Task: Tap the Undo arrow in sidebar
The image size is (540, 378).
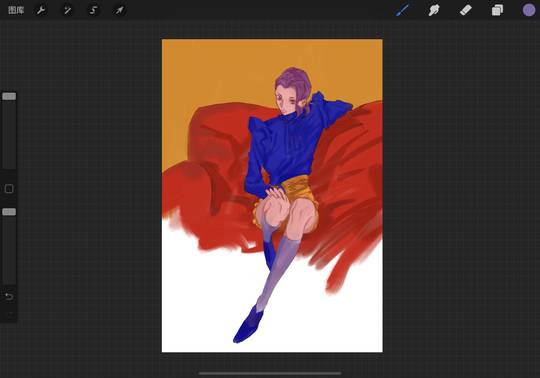Action: click(x=9, y=296)
